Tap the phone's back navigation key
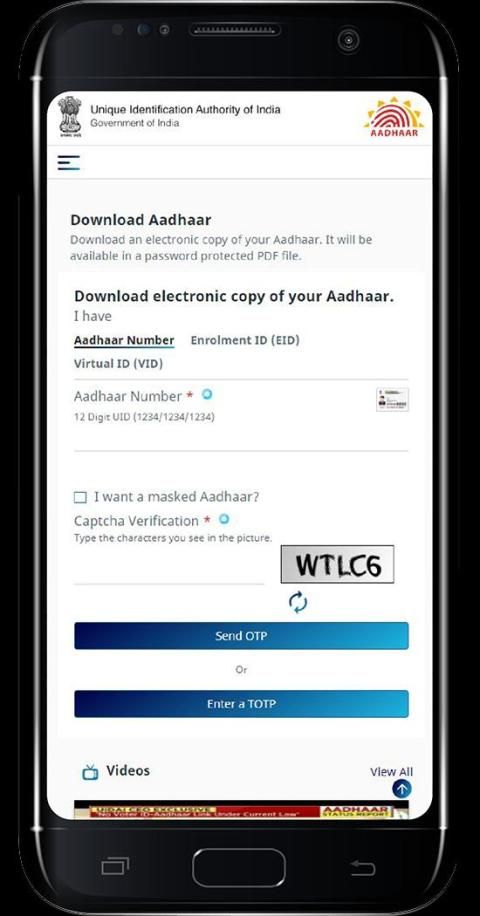Image resolution: width=480 pixels, height=916 pixels. tap(363, 868)
